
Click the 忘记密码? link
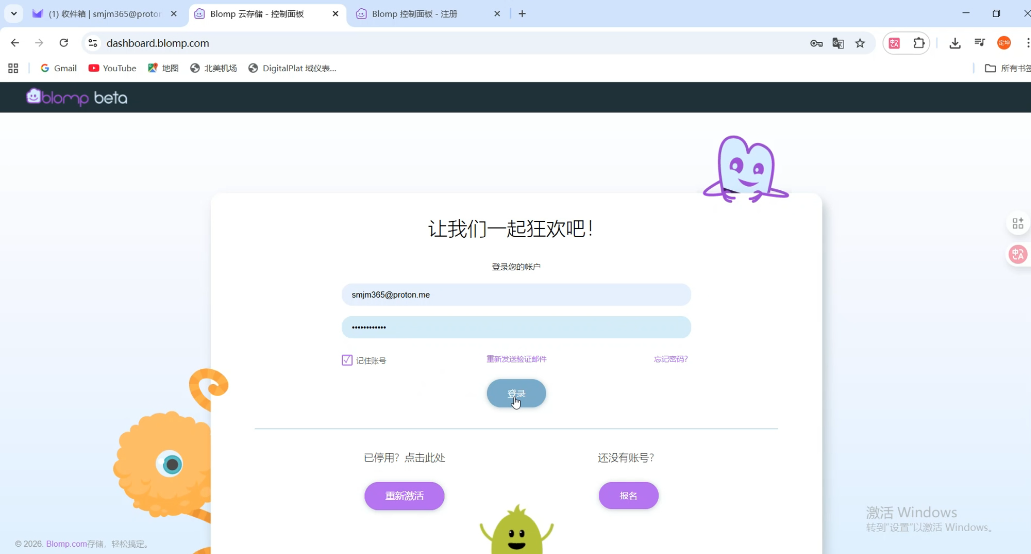671,359
